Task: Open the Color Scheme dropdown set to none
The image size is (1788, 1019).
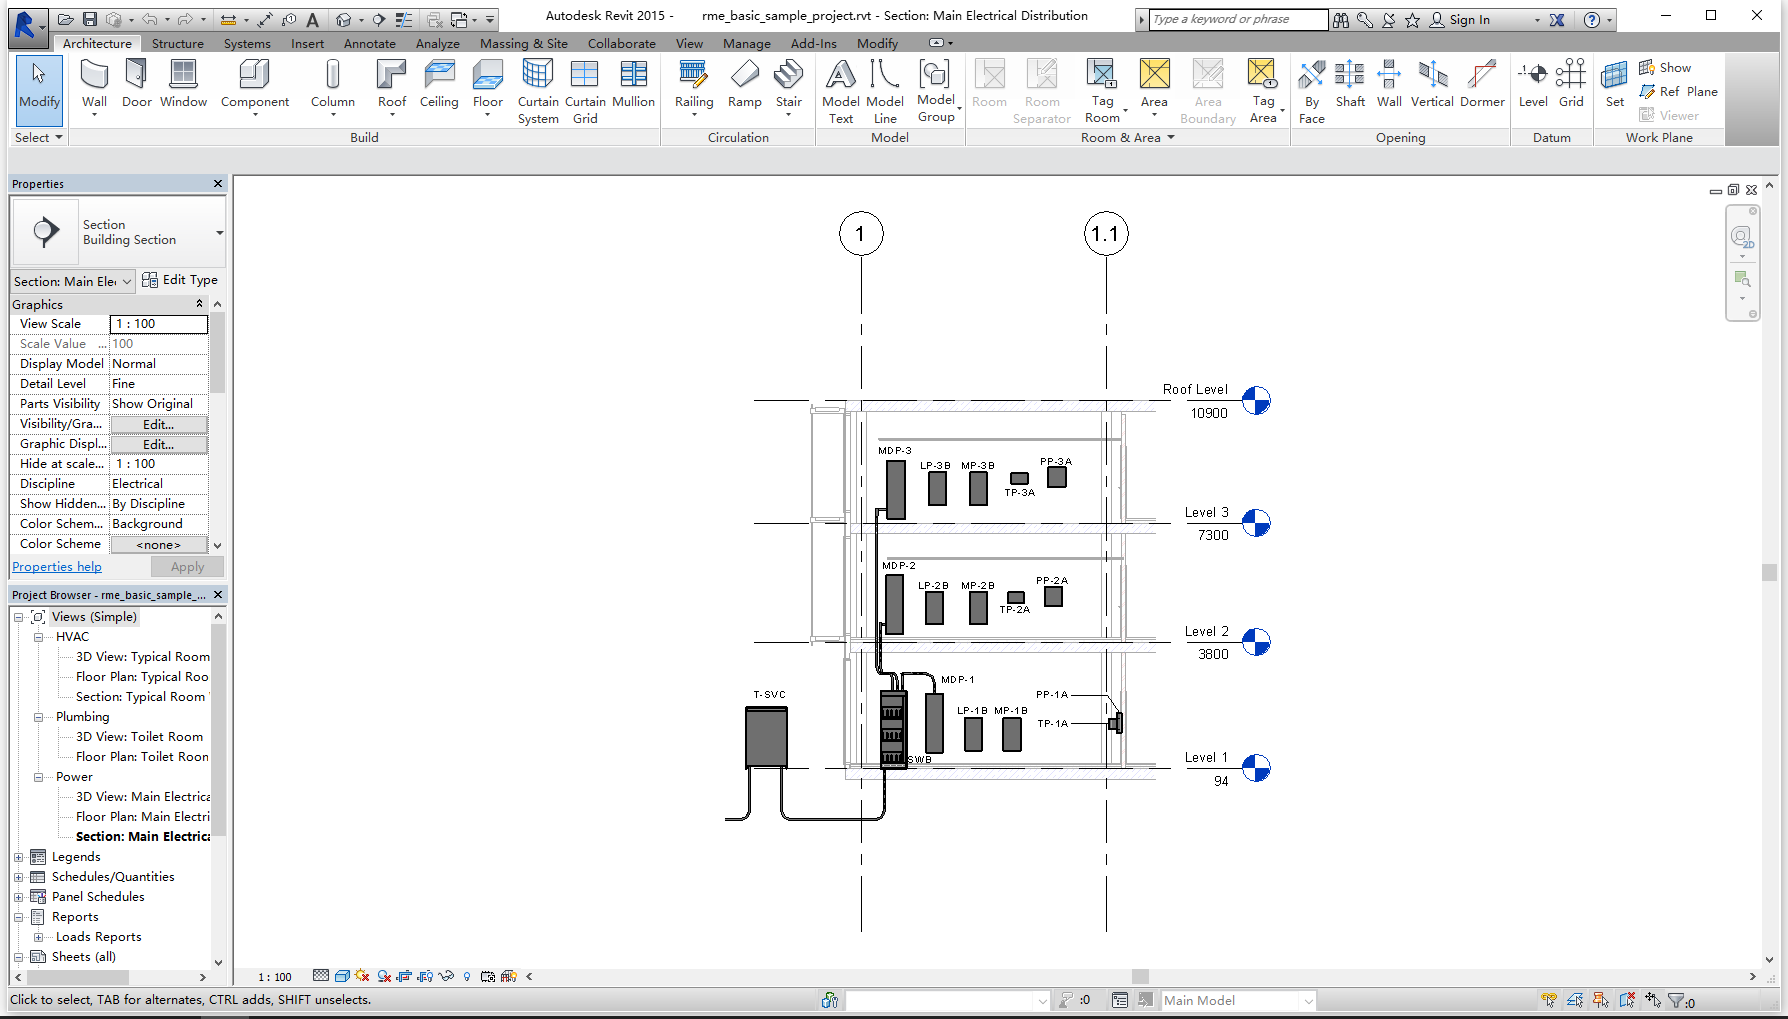Action: pos(159,544)
